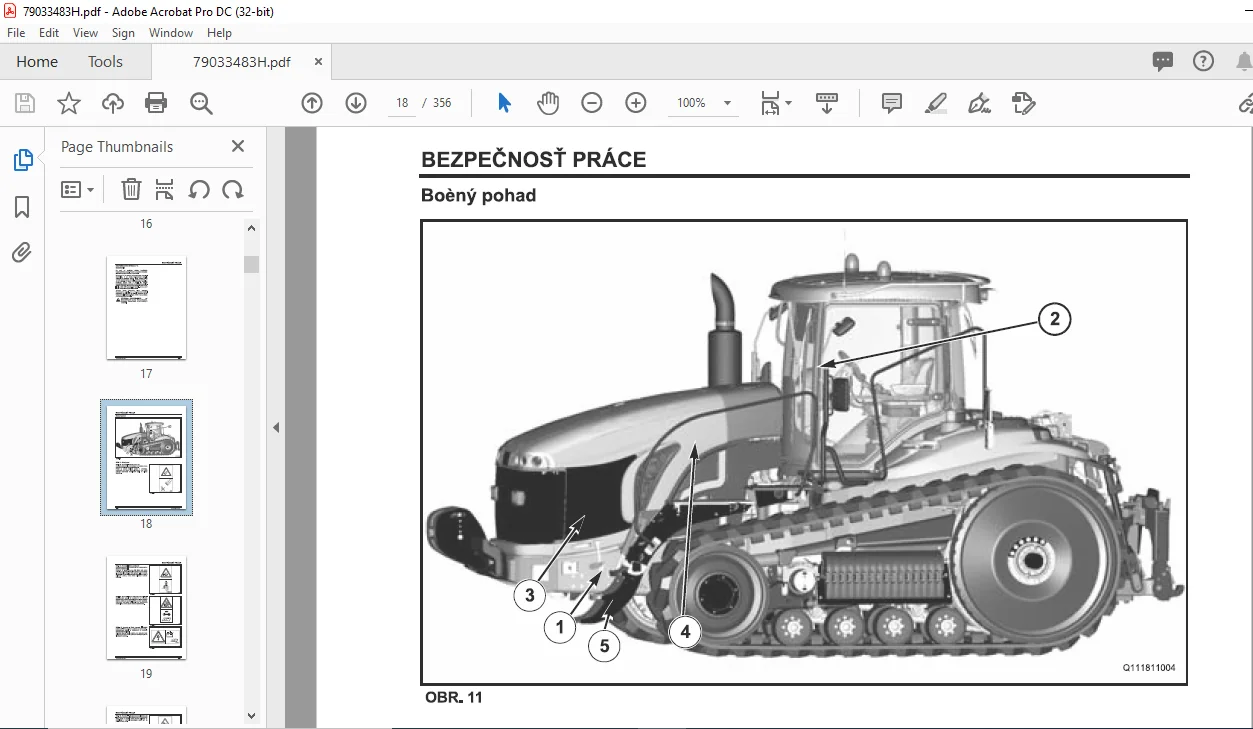
Task: Click the thumbnails panel scrollbar thumb
Action: point(252,264)
